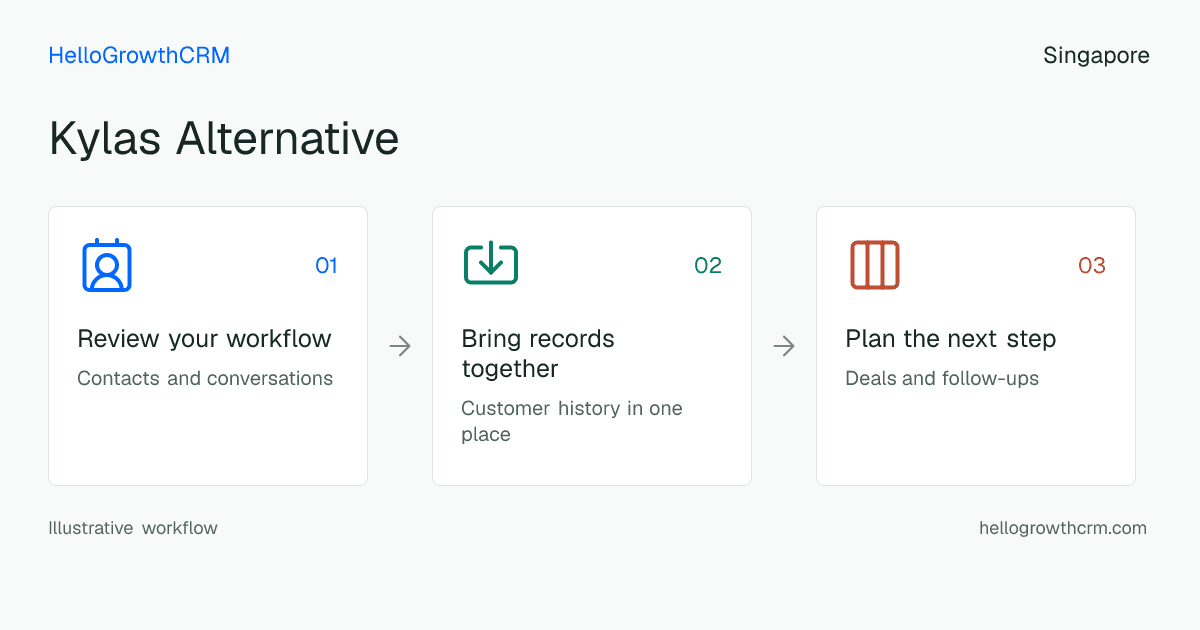
Task: Open the HelloGrowthCRM brand link
Action: 139,56
